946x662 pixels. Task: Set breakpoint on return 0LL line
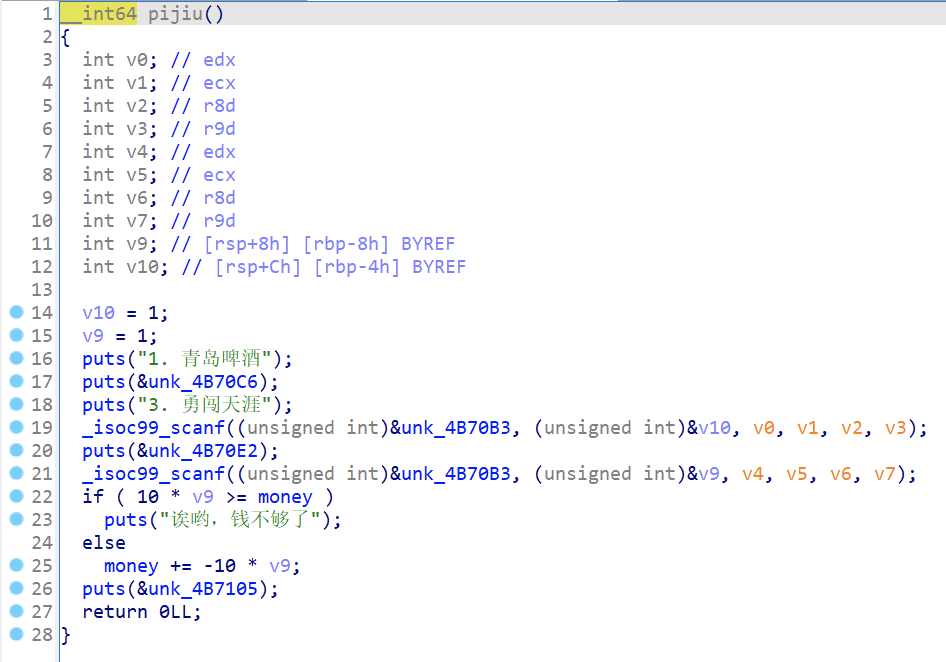tap(16, 612)
